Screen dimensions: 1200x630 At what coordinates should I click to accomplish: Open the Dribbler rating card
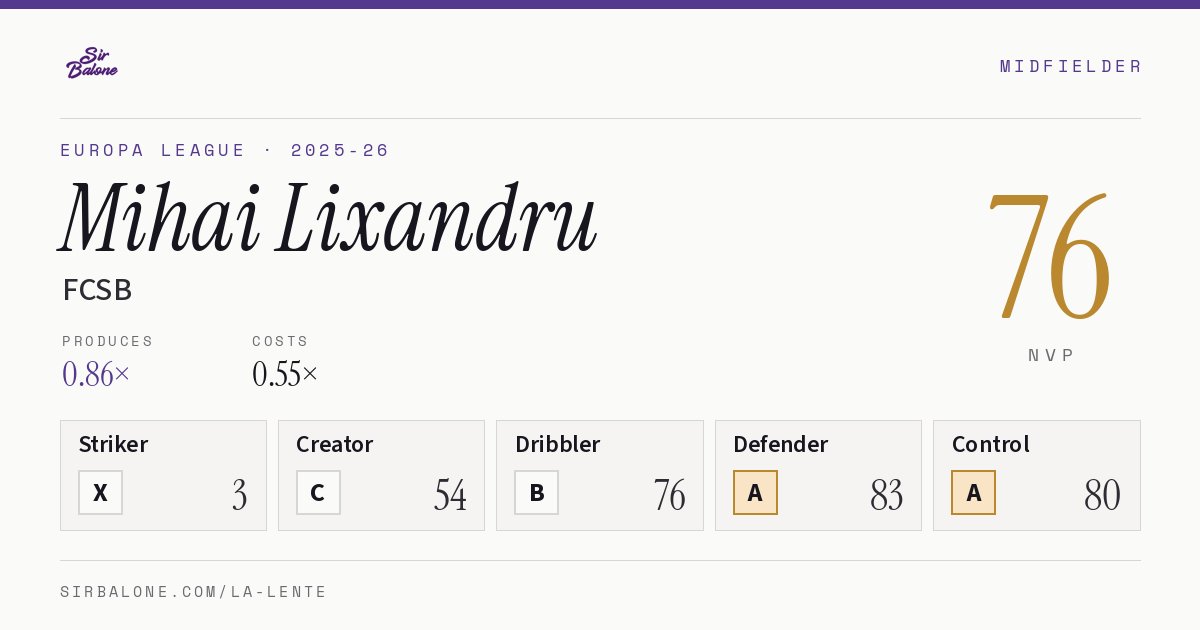[x=600, y=475]
